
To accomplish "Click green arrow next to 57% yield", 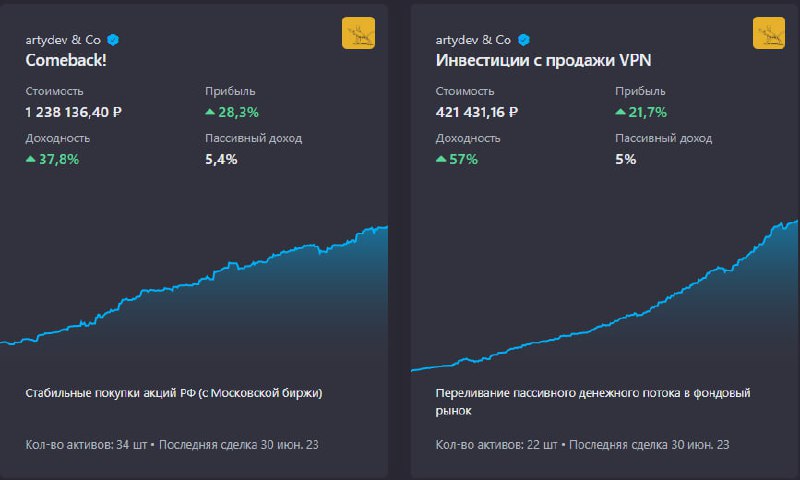I will pyautogui.click(x=441, y=158).
